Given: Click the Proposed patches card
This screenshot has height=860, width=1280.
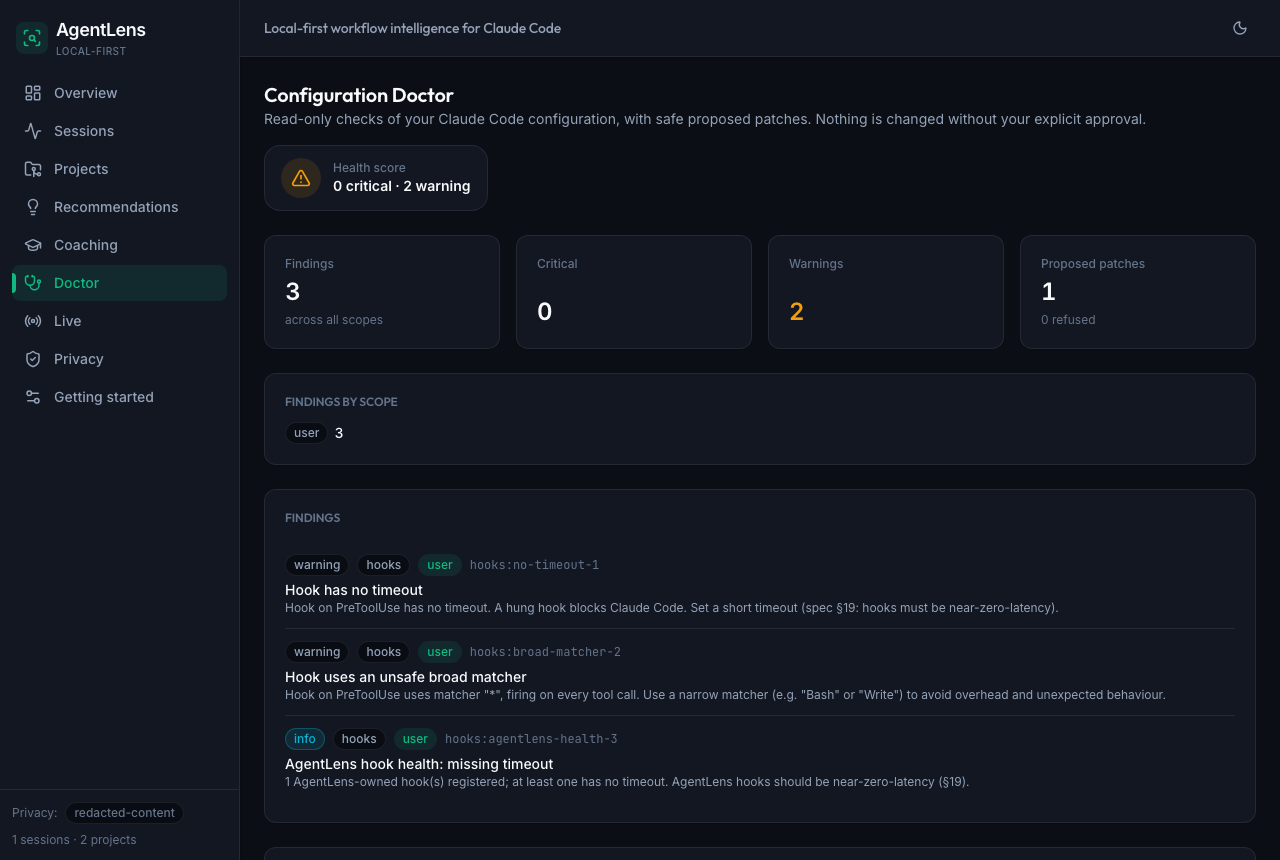Looking at the screenshot, I should coord(1138,292).
